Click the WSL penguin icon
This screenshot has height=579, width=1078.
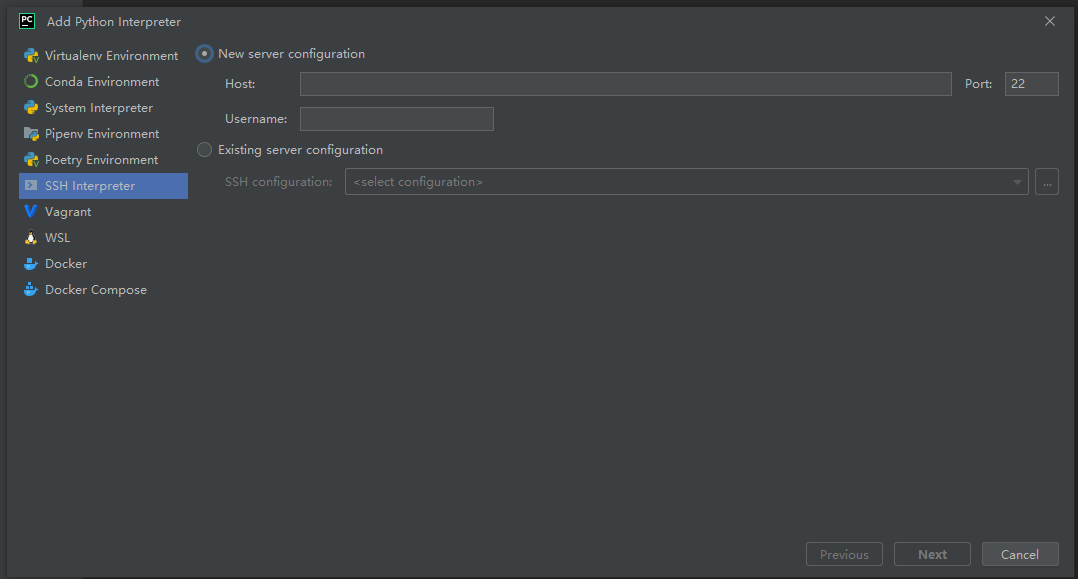31,238
